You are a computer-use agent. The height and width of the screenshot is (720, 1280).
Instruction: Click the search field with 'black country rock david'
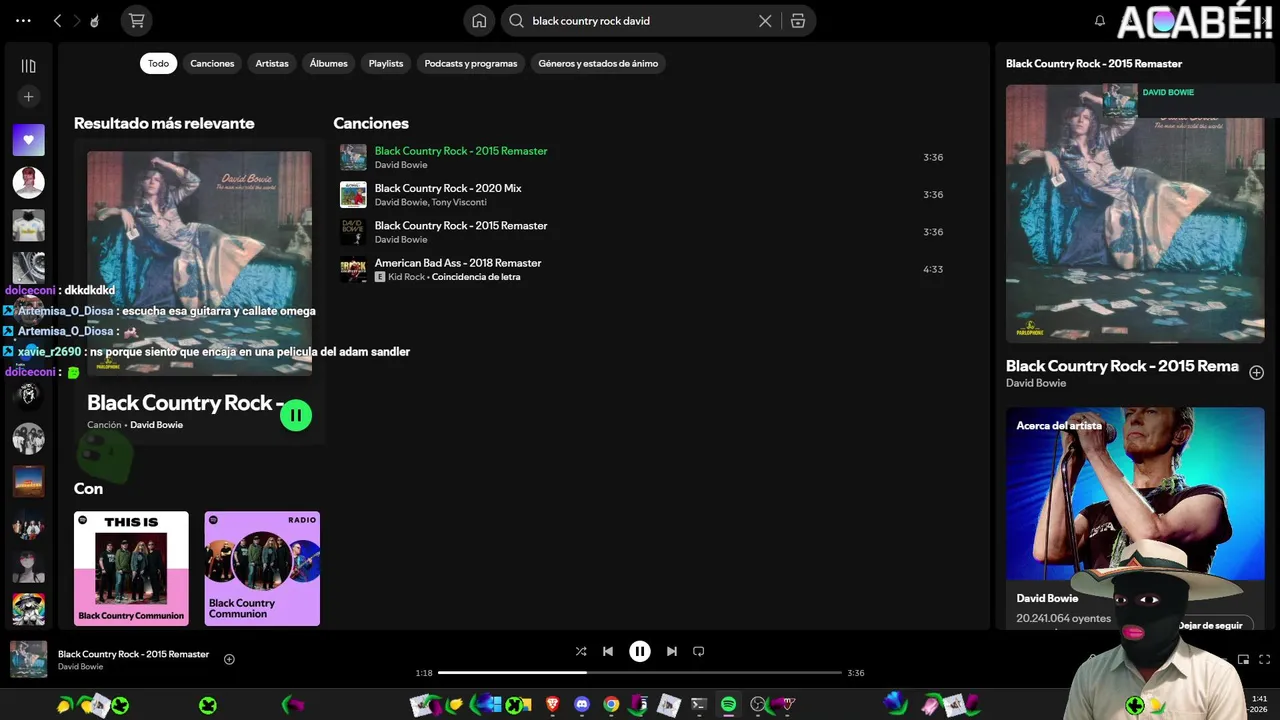640,20
